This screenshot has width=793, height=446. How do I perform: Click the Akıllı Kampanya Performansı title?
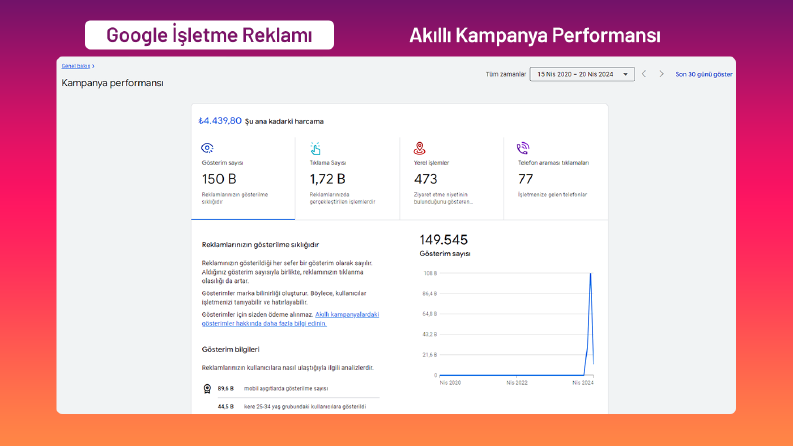coord(535,35)
